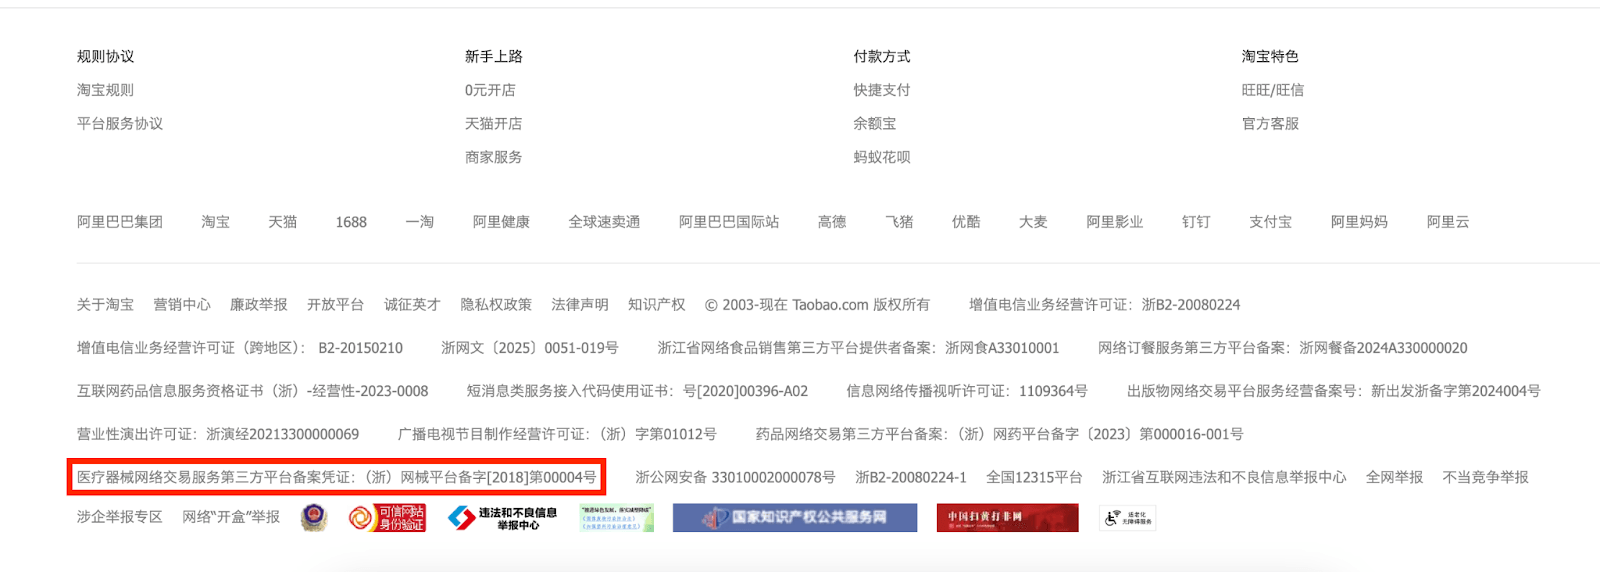The image size is (1600, 572).
Task: Open the 高德 site link
Action: tap(832, 222)
